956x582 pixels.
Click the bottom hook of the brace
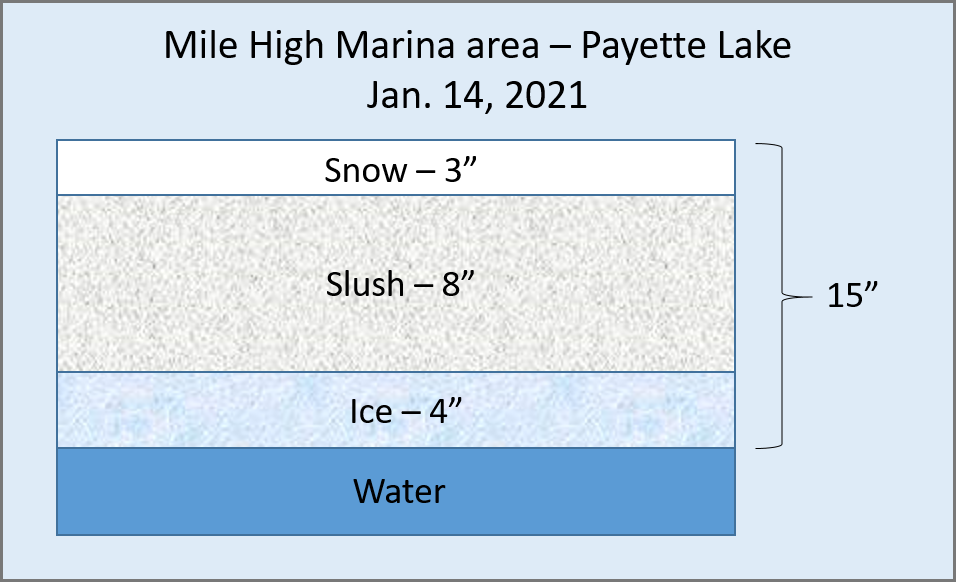point(767,447)
